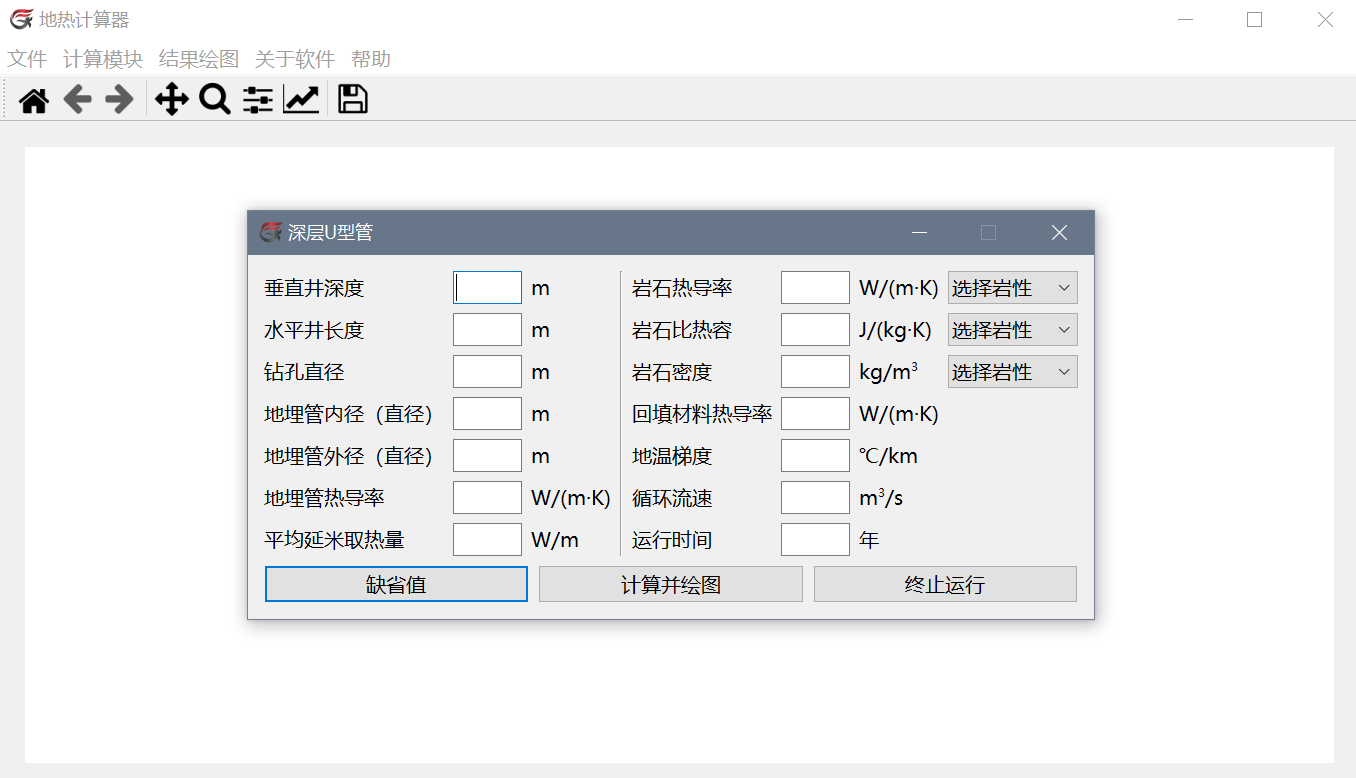Focus the 平均延米取热量 input field
Screen dimensions: 1356x778
(487, 540)
